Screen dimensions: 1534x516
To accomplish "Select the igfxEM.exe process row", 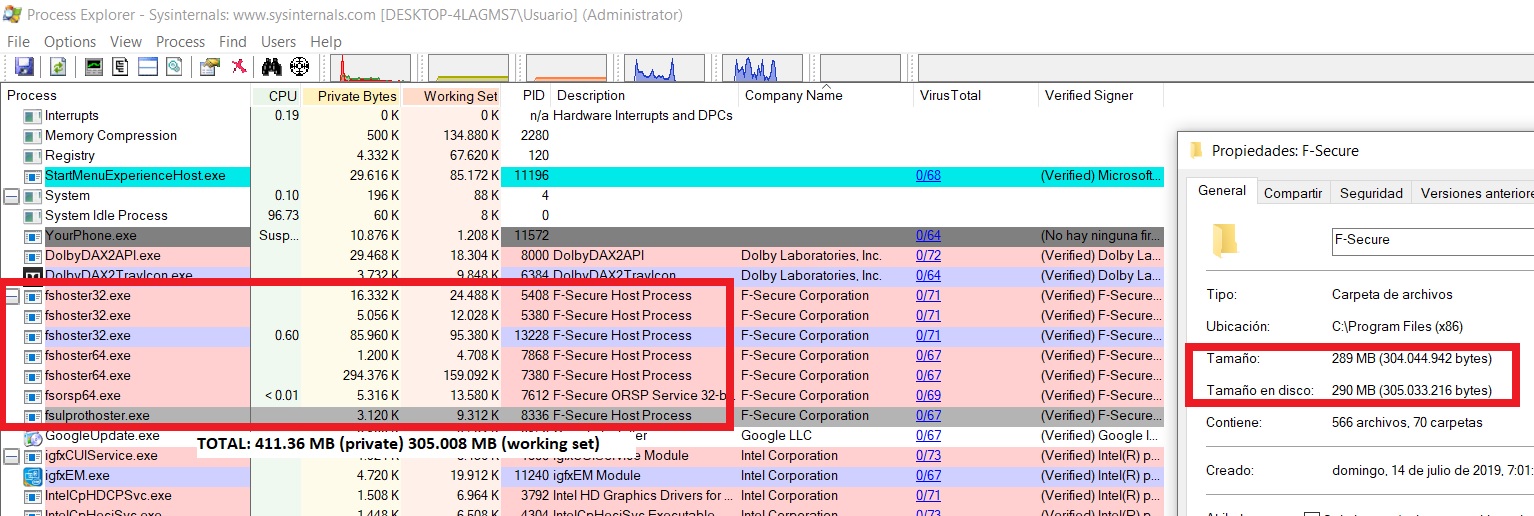I will [583, 475].
